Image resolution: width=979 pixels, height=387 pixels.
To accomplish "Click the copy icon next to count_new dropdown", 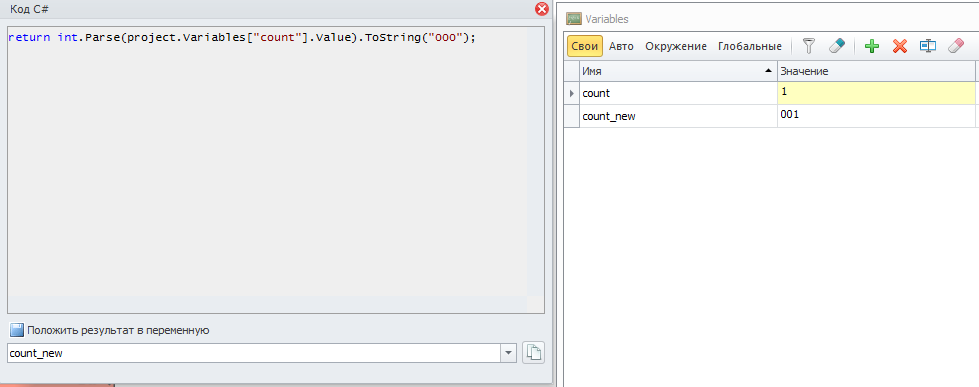I will pyautogui.click(x=533, y=353).
